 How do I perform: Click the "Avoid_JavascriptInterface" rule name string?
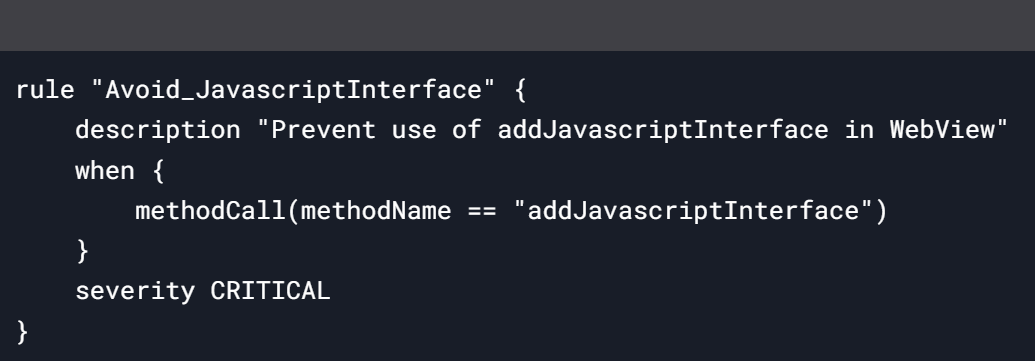click(x=293, y=90)
